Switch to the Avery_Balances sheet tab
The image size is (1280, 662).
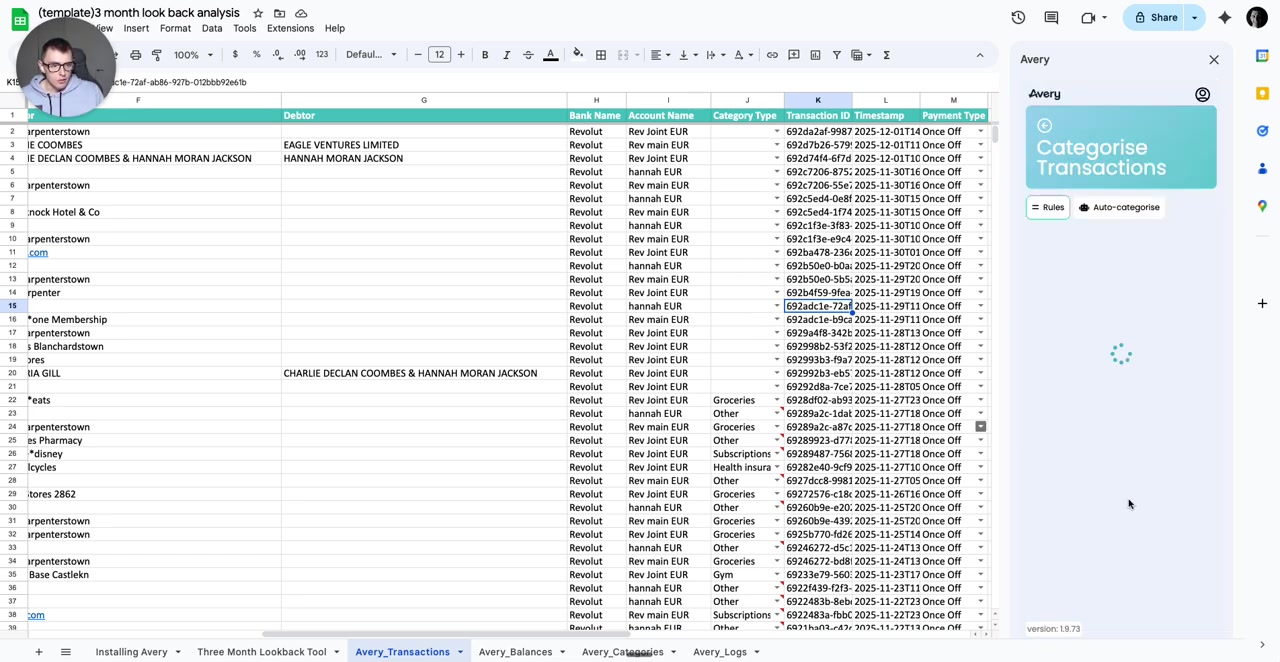click(515, 651)
